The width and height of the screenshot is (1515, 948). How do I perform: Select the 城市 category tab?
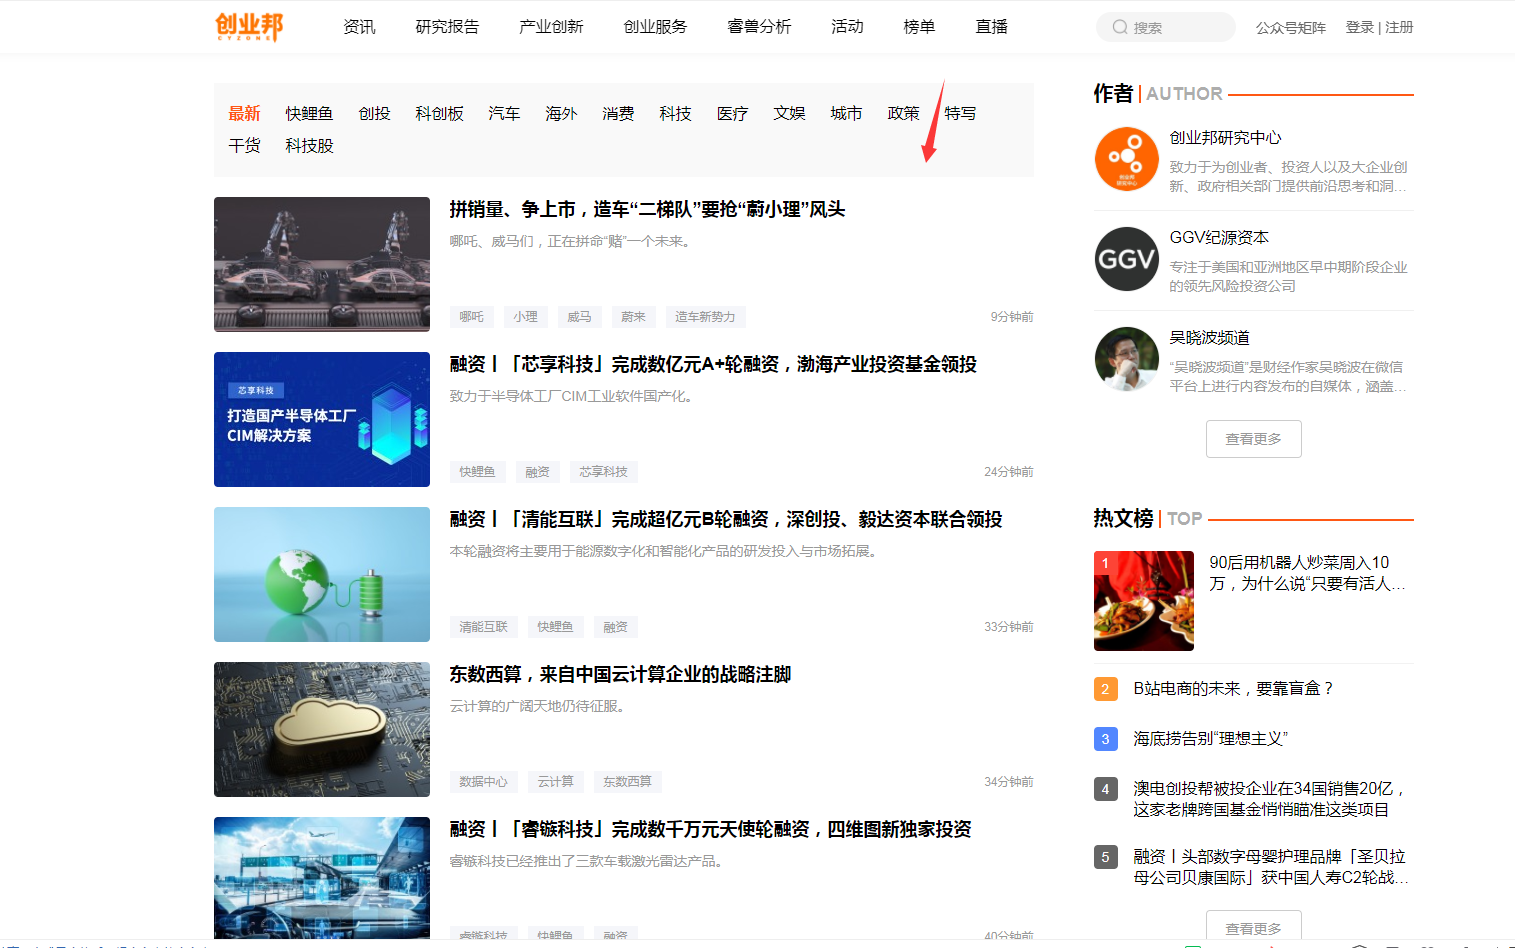pos(846,114)
